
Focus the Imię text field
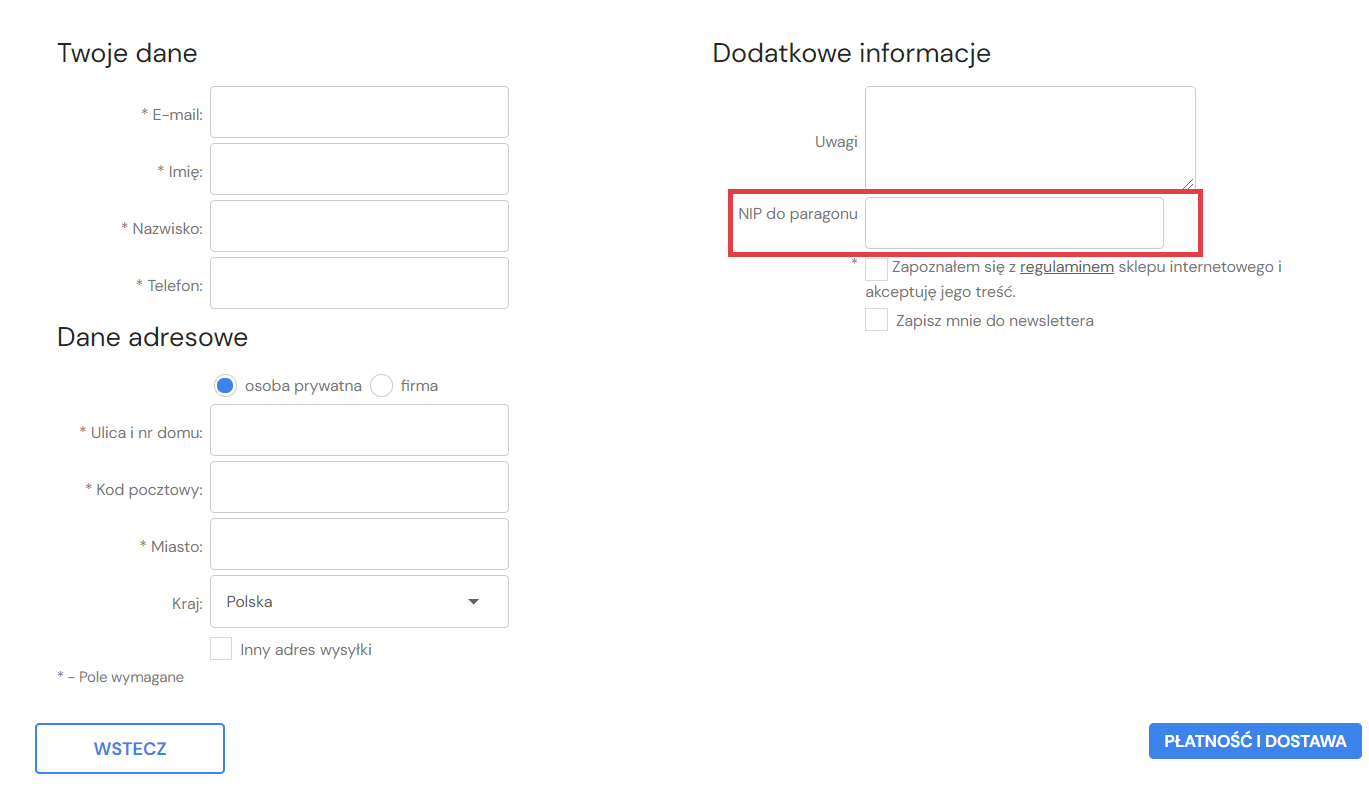click(x=359, y=169)
